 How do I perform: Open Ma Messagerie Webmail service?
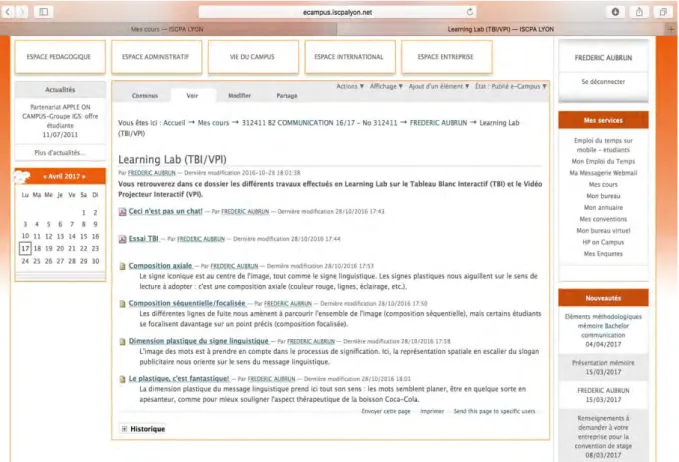[603, 173]
